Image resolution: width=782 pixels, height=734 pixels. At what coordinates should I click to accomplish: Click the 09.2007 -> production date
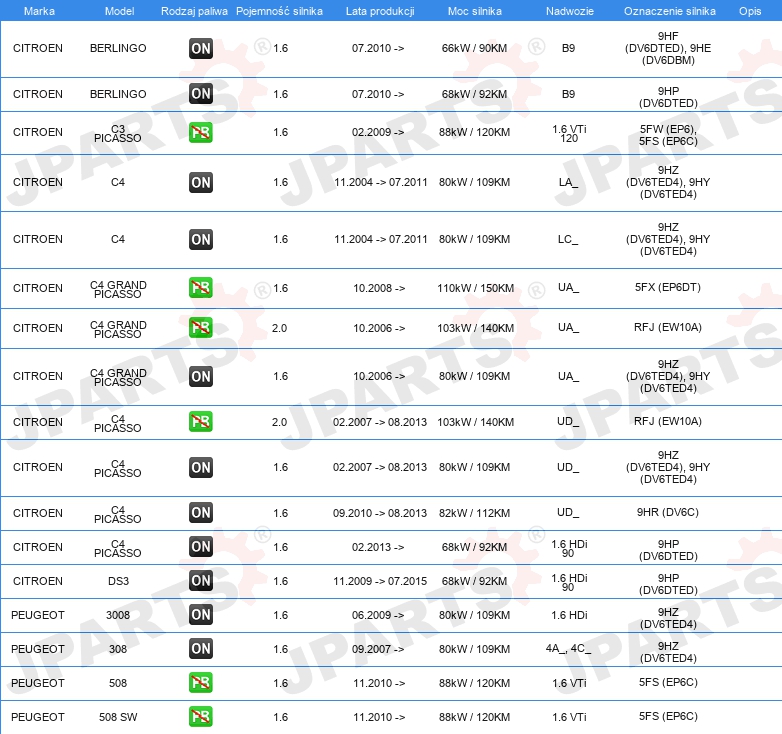(378, 649)
